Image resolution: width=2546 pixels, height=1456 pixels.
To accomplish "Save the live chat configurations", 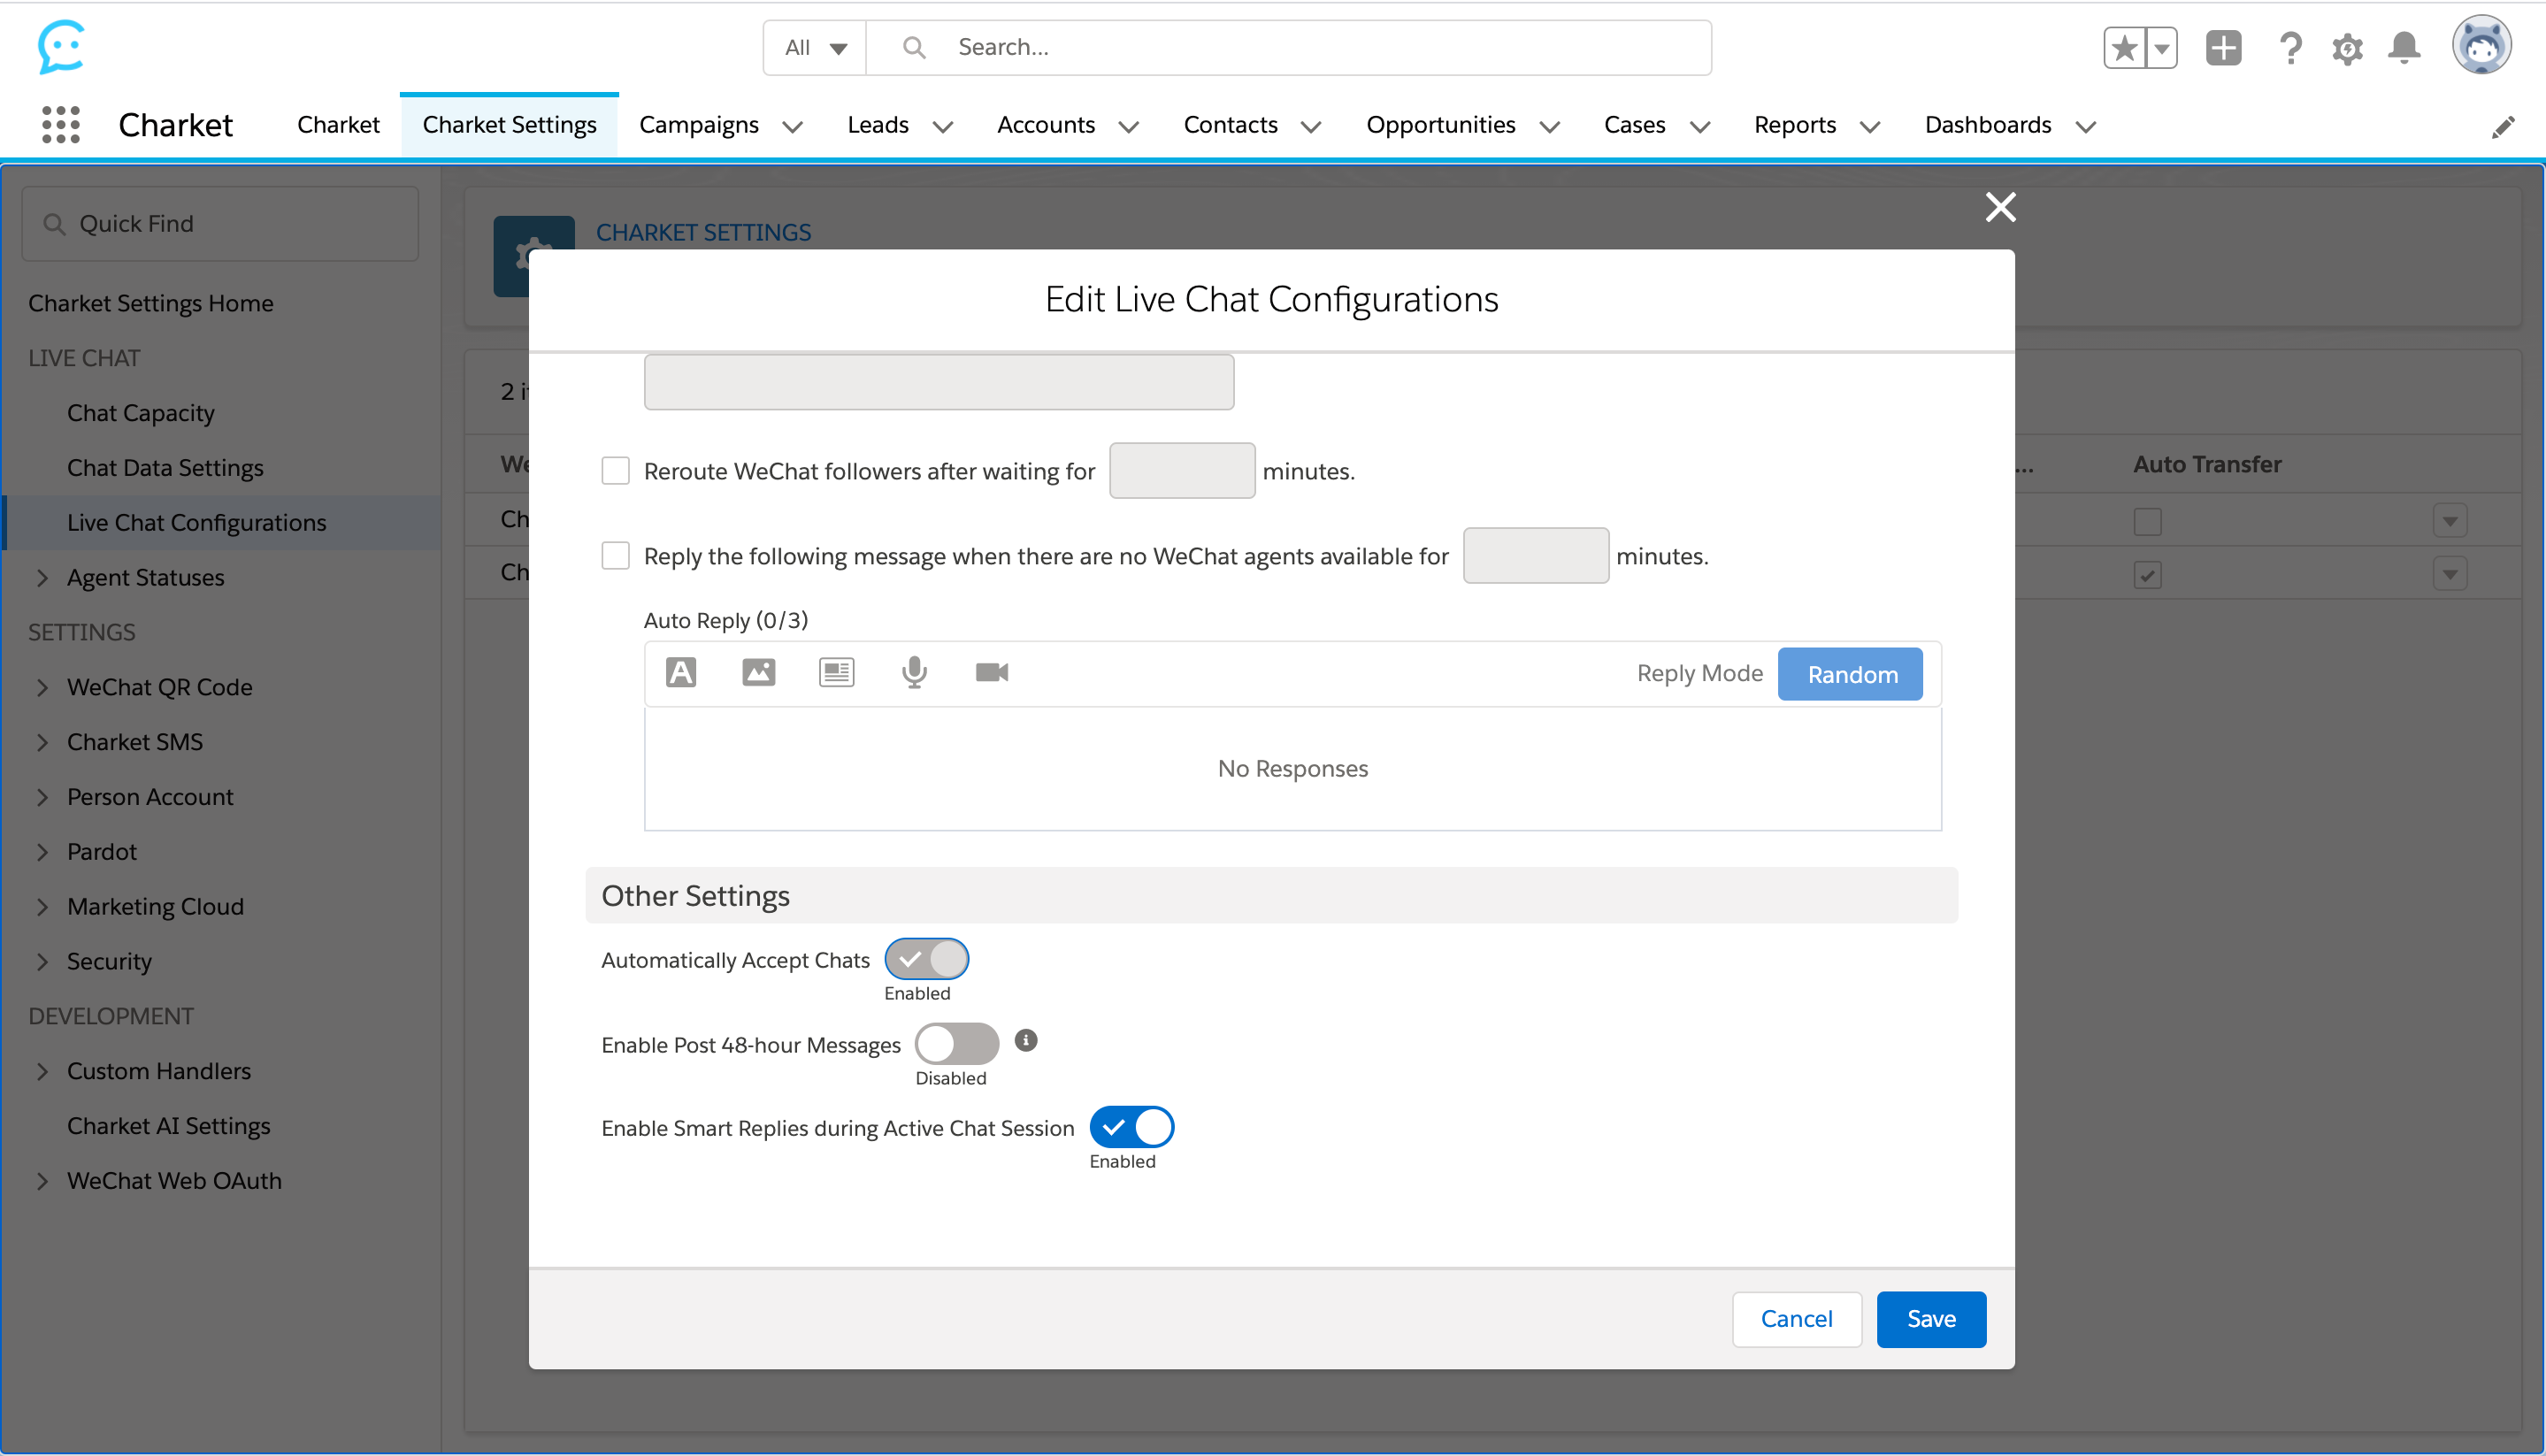I will pyautogui.click(x=1930, y=1319).
